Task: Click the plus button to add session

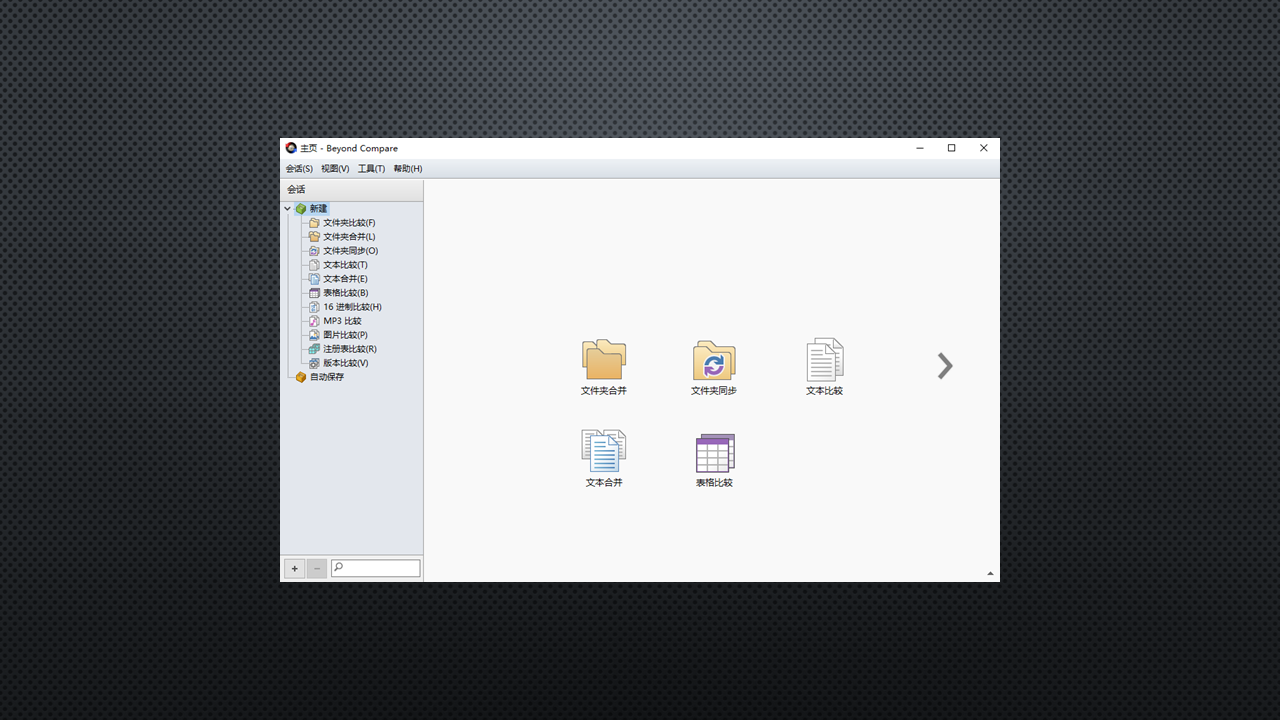Action: [294, 569]
